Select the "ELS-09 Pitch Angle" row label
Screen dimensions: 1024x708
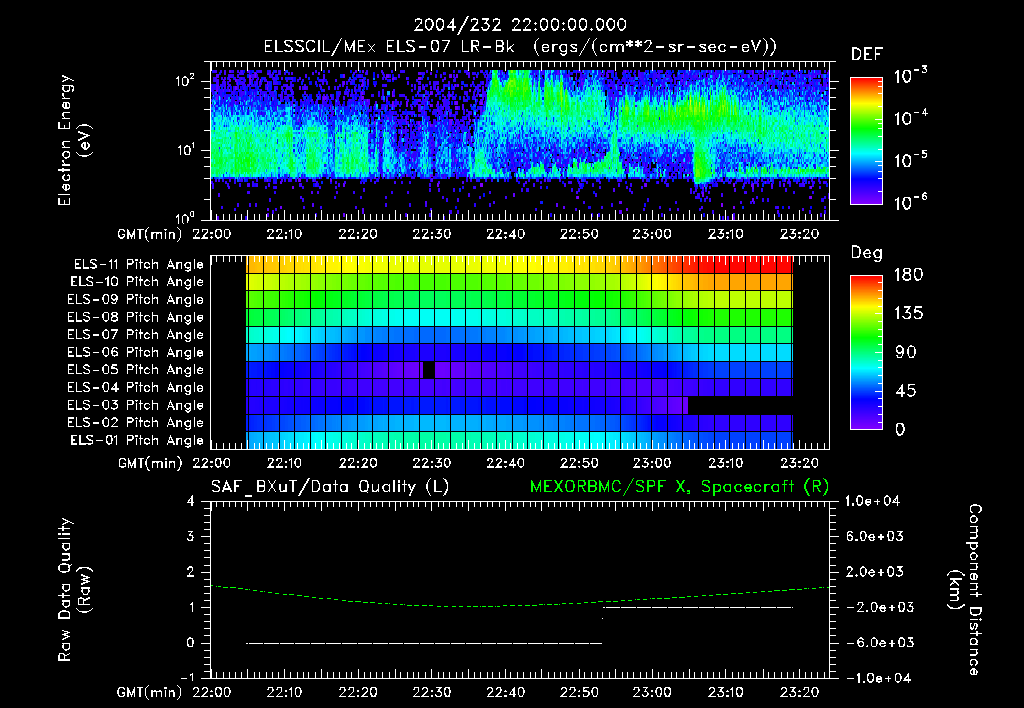point(136,300)
